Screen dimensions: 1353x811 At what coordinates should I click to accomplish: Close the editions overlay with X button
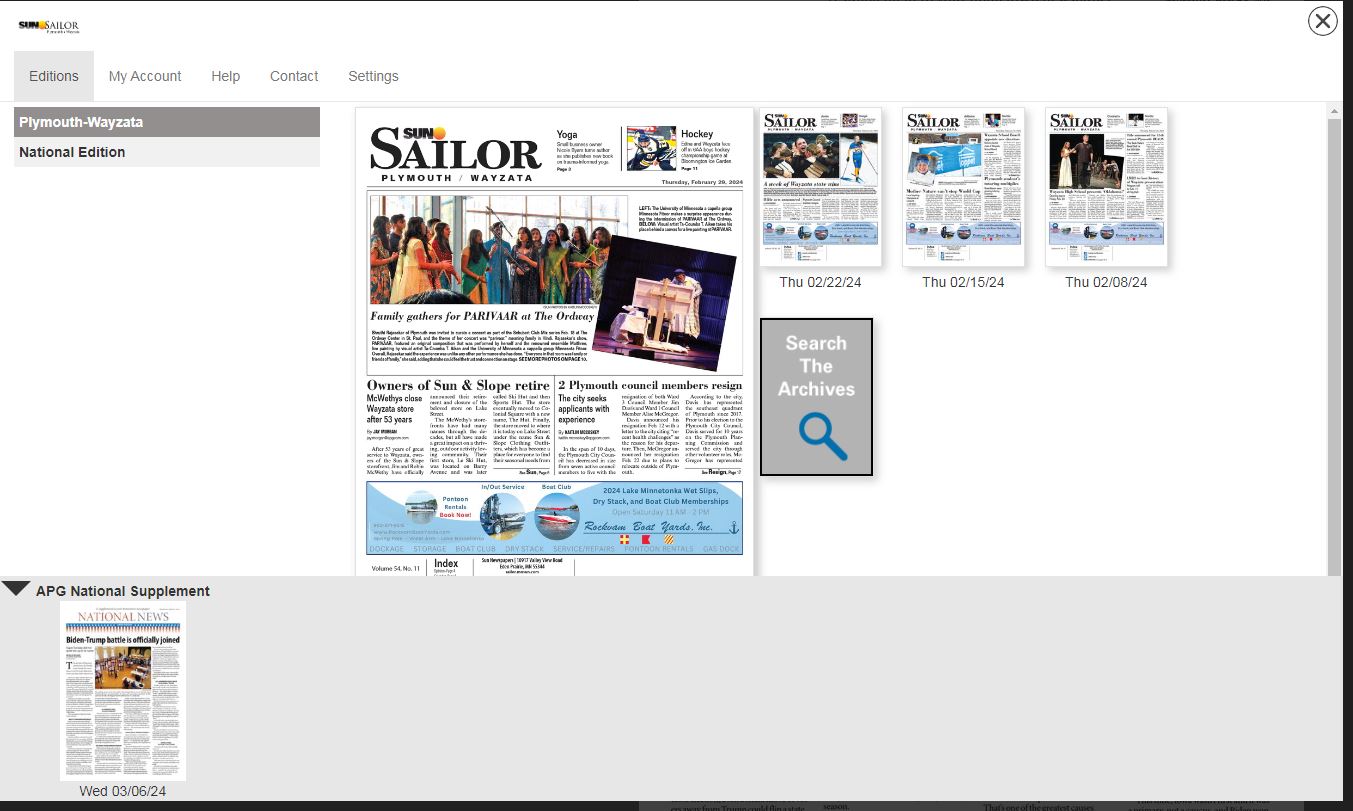tap(1322, 21)
